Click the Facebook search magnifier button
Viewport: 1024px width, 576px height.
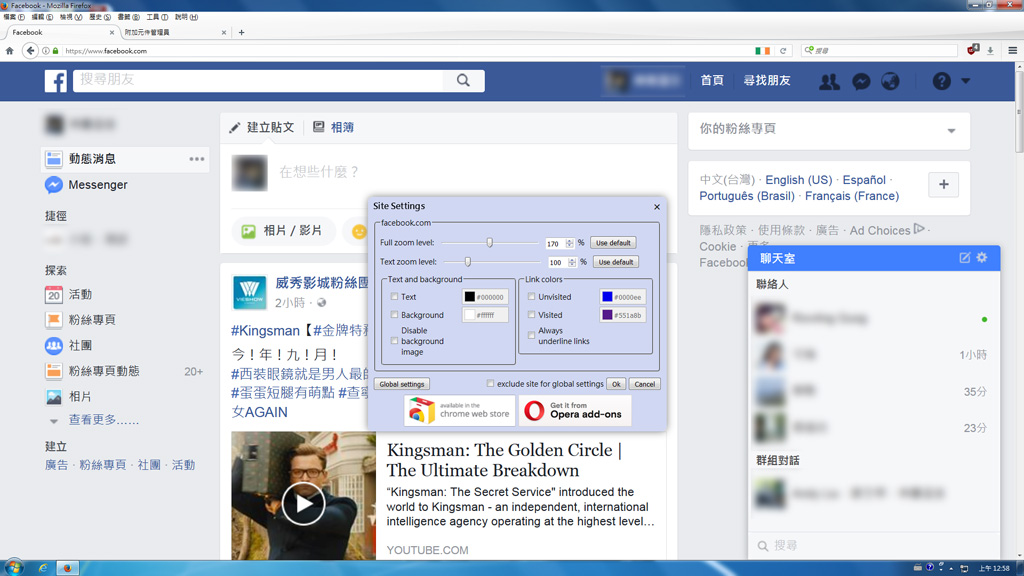463,81
